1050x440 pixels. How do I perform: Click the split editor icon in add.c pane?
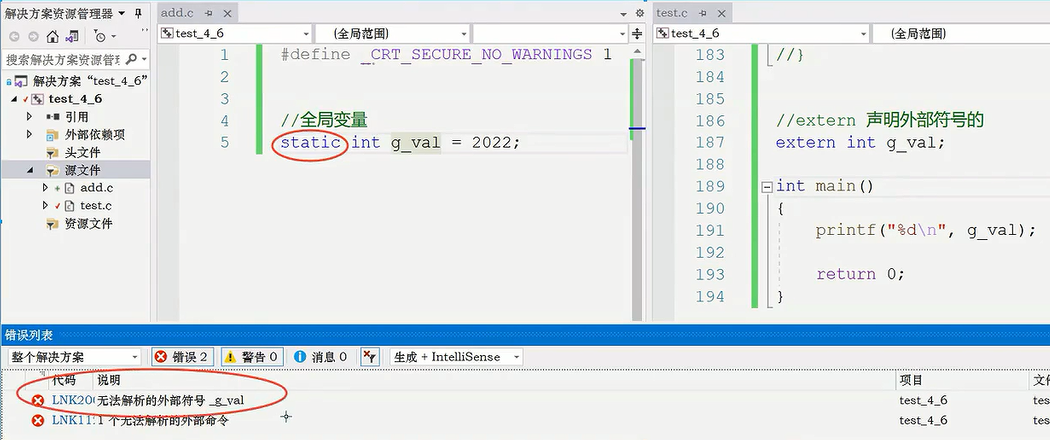click(637, 33)
